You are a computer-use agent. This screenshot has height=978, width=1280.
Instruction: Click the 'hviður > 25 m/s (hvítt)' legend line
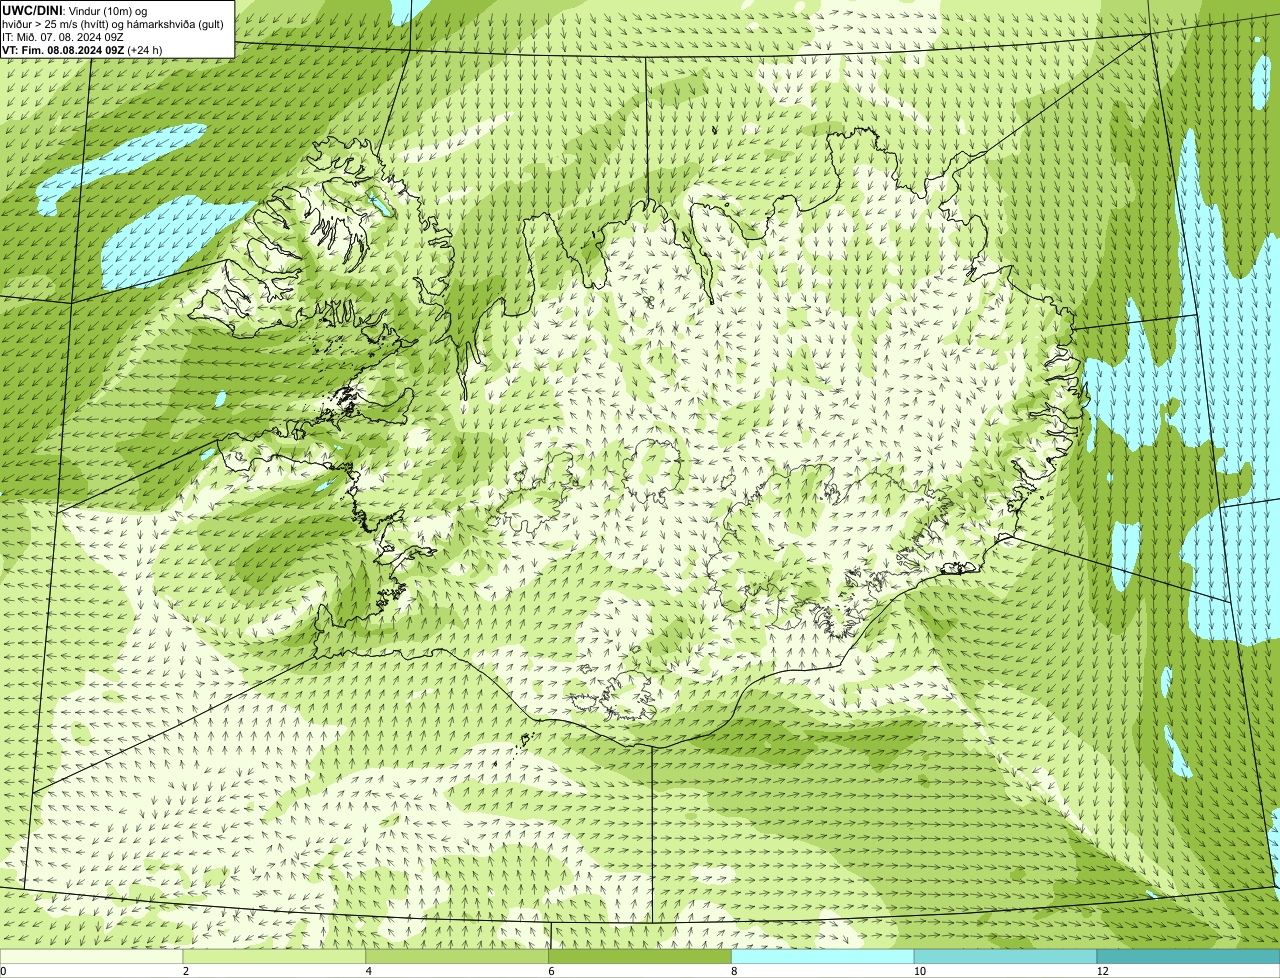pyautogui.click(x=113, y=23)
